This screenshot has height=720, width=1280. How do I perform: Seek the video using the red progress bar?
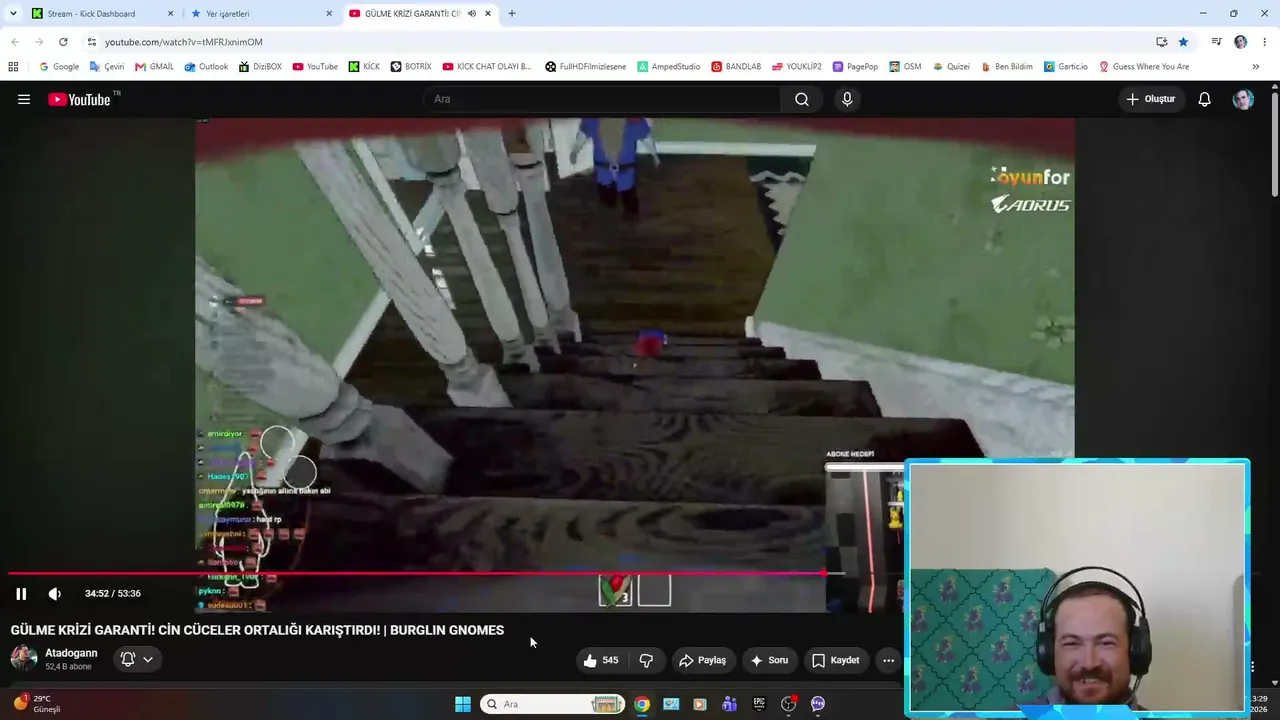click(425, 573)
